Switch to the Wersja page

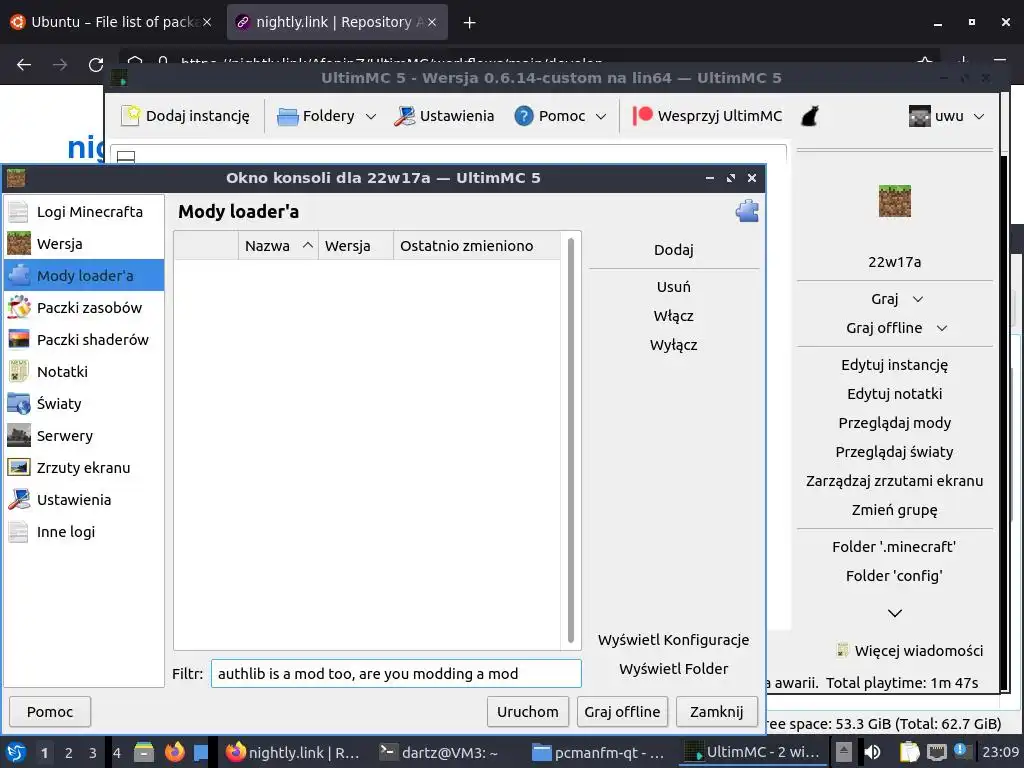coord(84,244)
